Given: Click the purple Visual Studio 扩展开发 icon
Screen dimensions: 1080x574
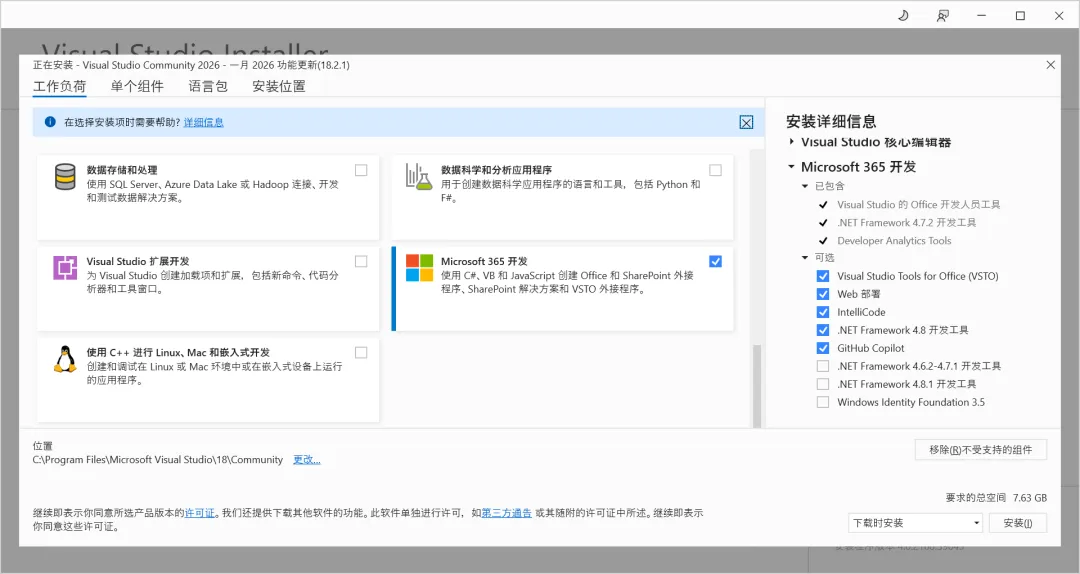Looking at the screenshot, I should [65, 267].
